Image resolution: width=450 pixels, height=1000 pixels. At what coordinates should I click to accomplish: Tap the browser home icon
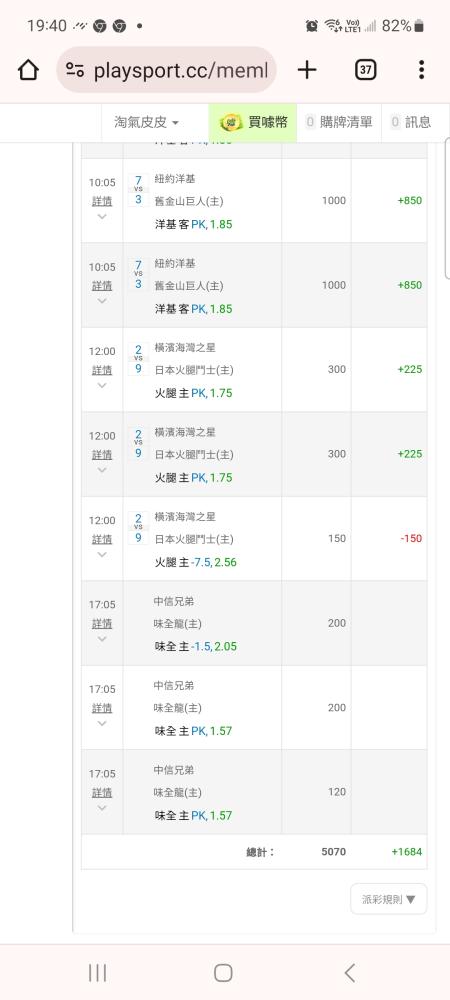(28, 70)
